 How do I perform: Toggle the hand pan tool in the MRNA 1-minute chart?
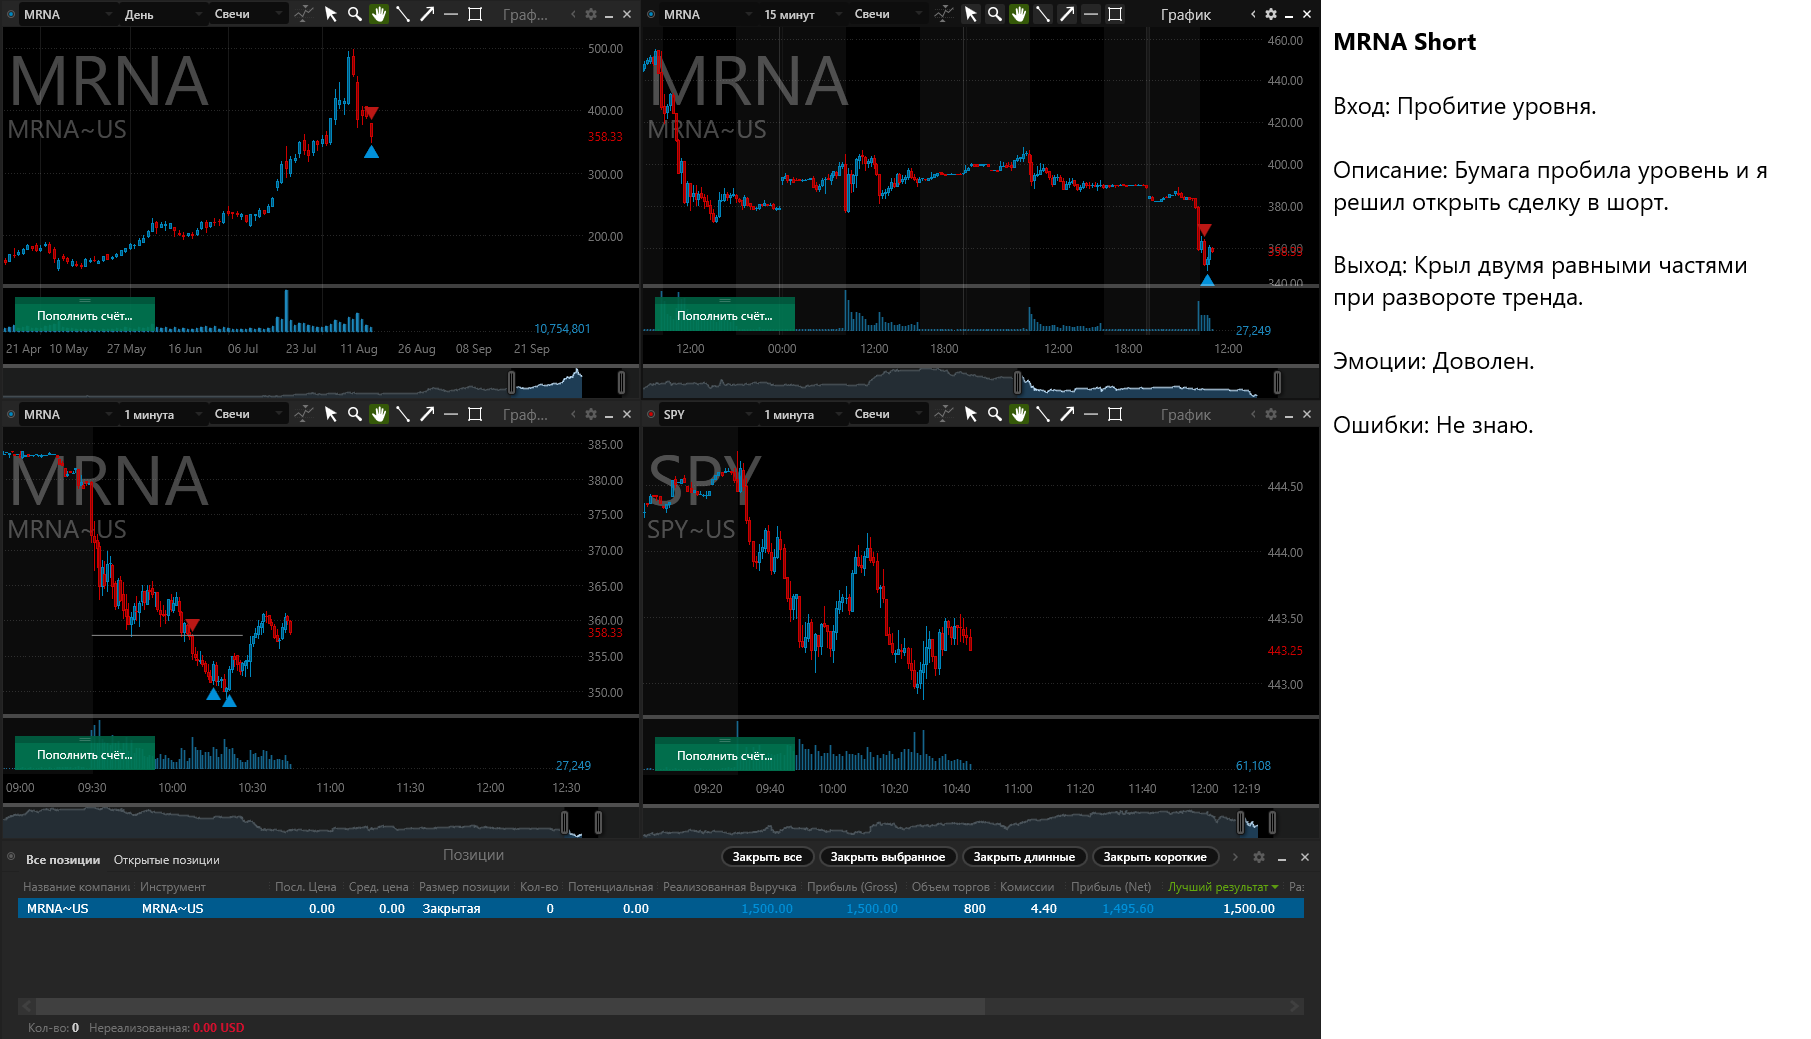379,414
